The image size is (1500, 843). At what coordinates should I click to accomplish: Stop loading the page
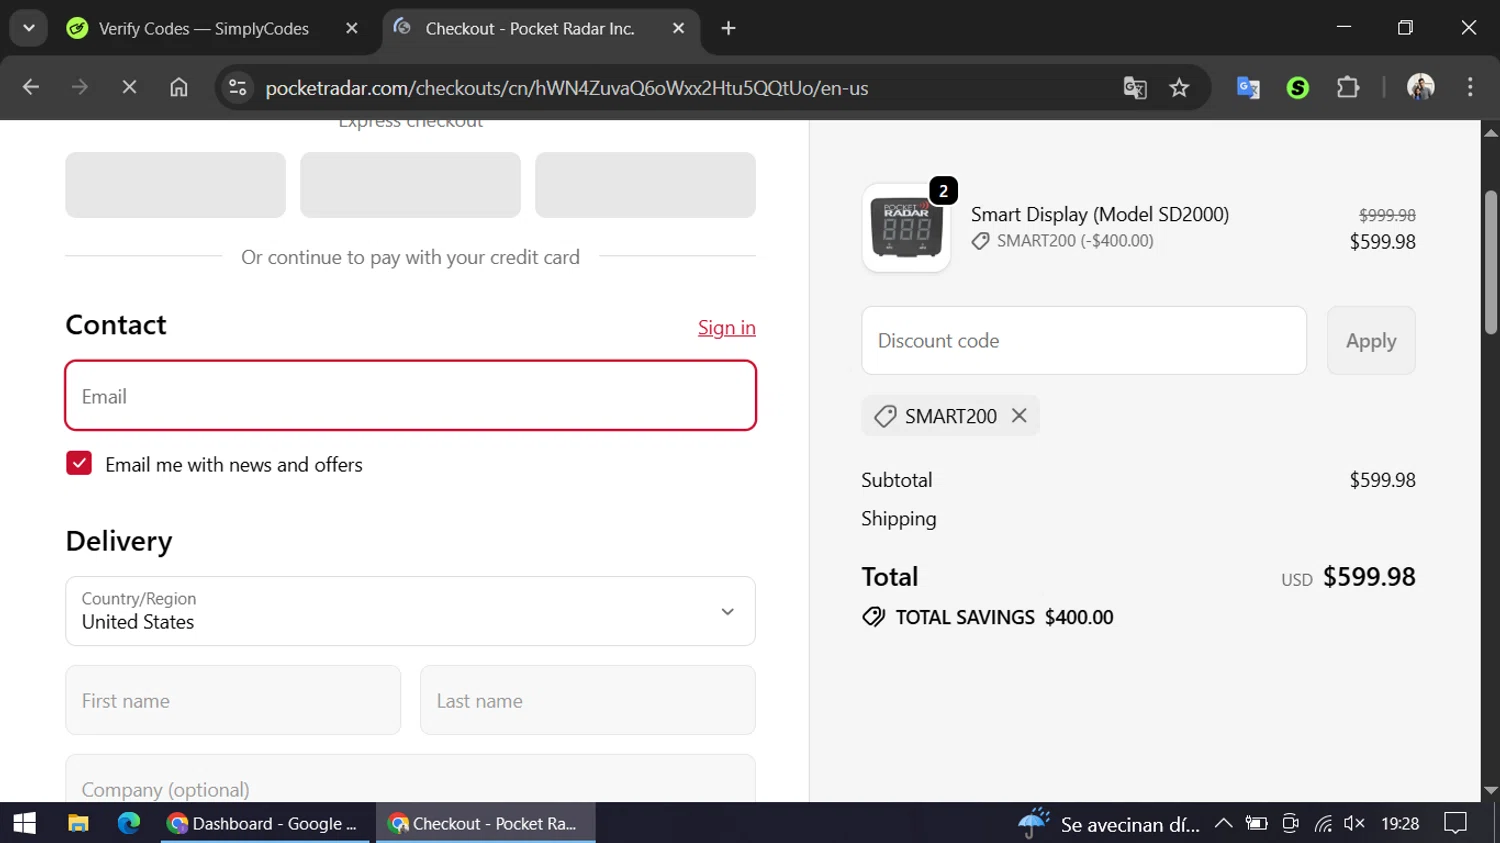(x=129, y=88)
